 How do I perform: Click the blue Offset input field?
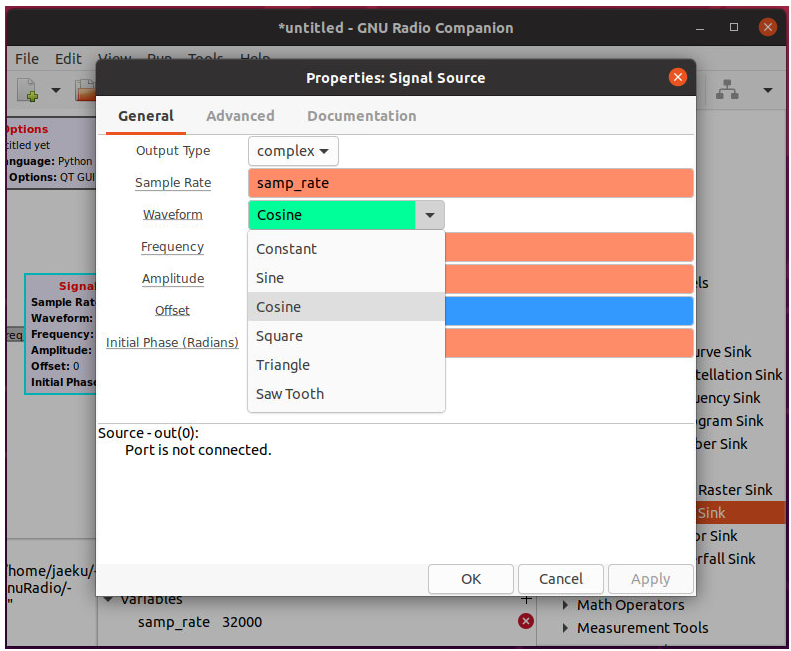pyautogui.click(x=569, y=311)
